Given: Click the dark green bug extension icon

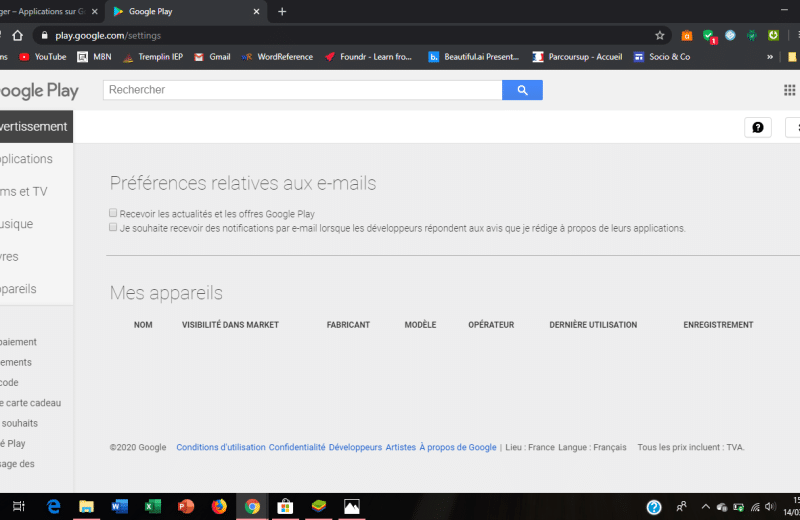Looking at the screenshot, I should (752, 36).
